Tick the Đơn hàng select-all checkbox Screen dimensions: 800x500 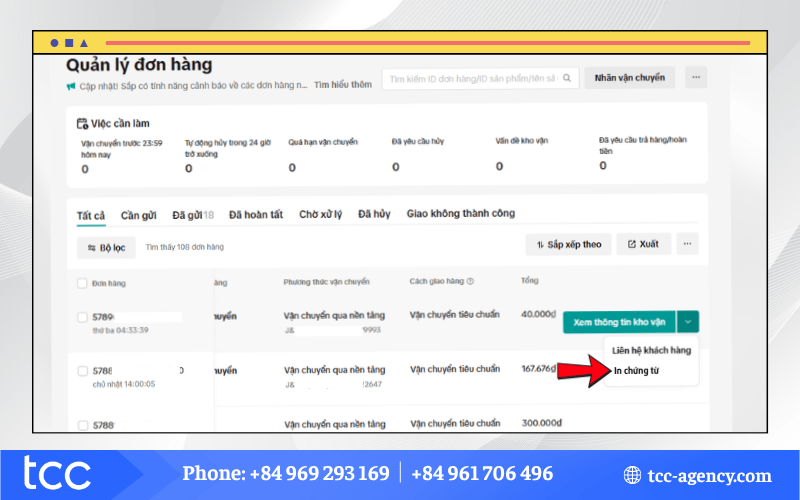click(x=82, y=283)
